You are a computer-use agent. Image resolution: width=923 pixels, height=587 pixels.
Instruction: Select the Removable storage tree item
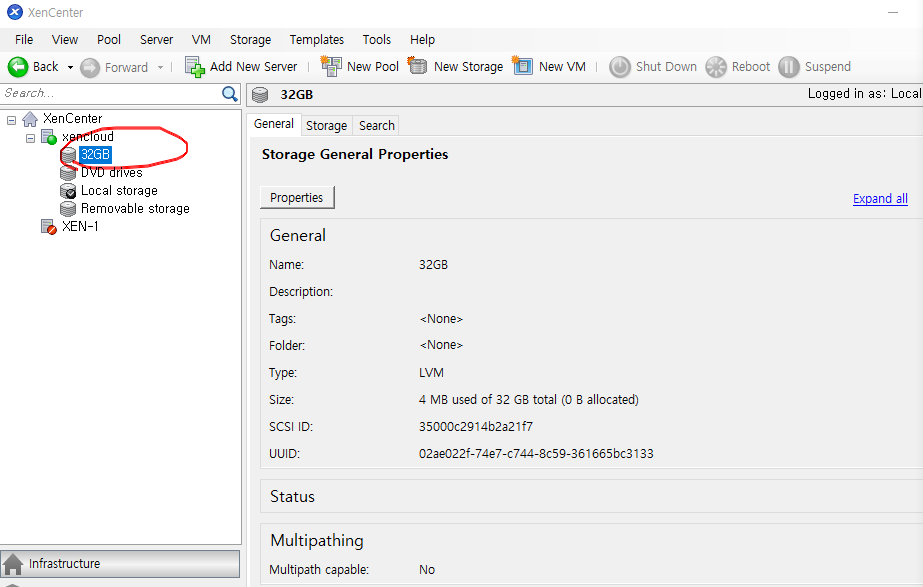tap(135, 208)
